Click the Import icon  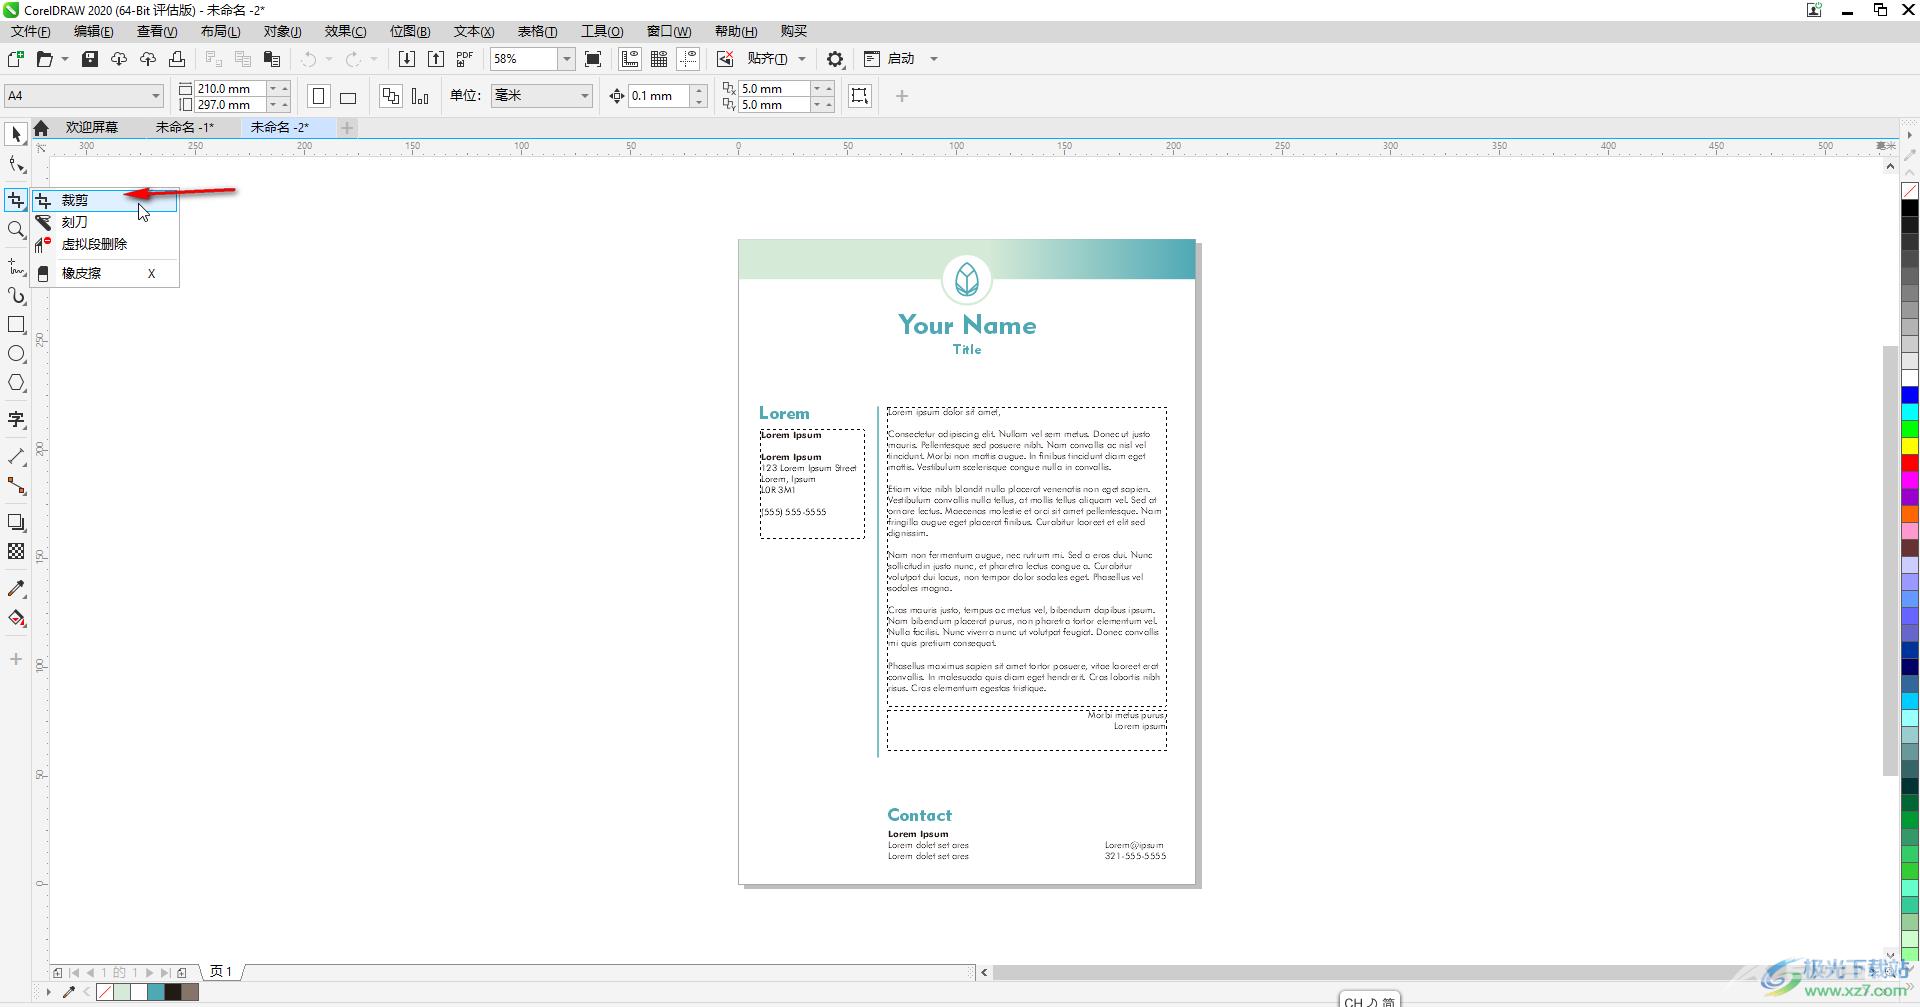[407, 59]
